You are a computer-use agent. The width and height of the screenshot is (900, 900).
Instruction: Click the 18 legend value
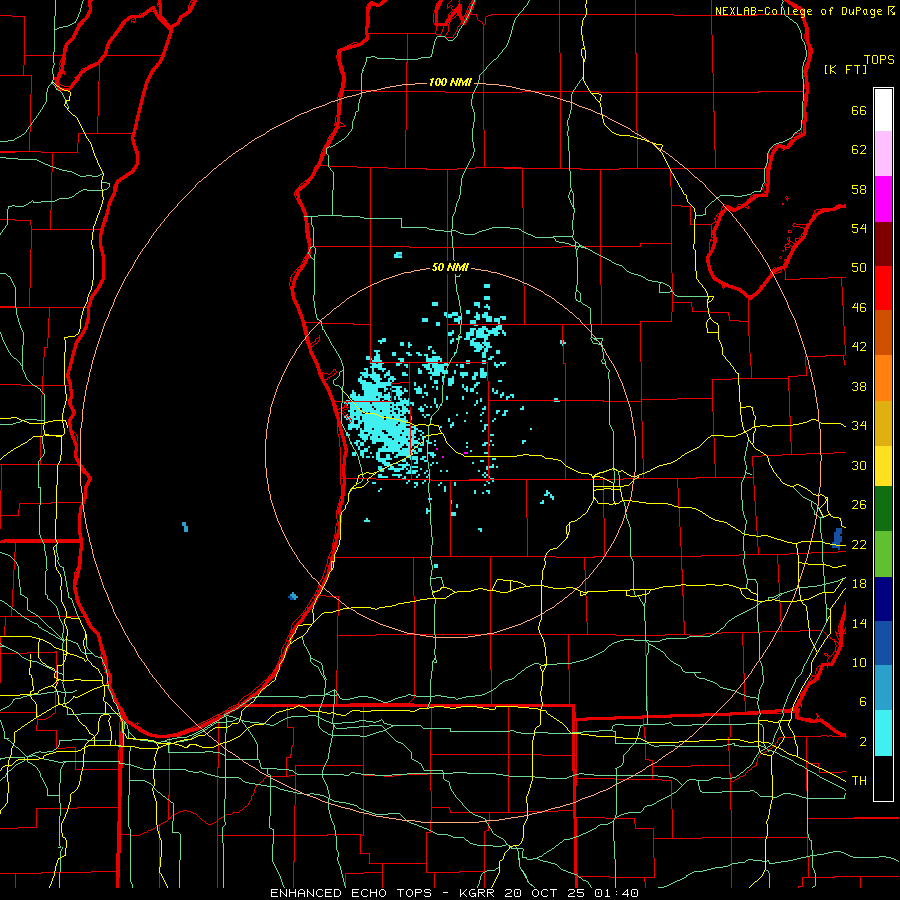pyautogui.click(x=859, y=584)
